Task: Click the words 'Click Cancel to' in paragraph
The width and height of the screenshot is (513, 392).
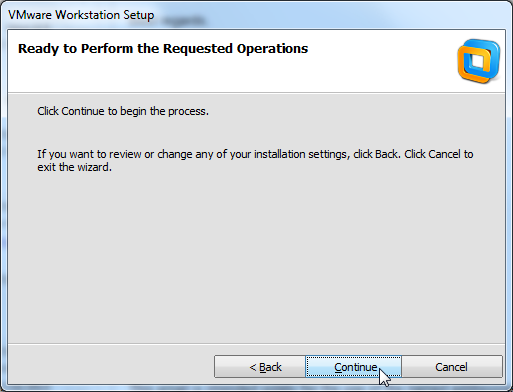Action: pos(439,154)
